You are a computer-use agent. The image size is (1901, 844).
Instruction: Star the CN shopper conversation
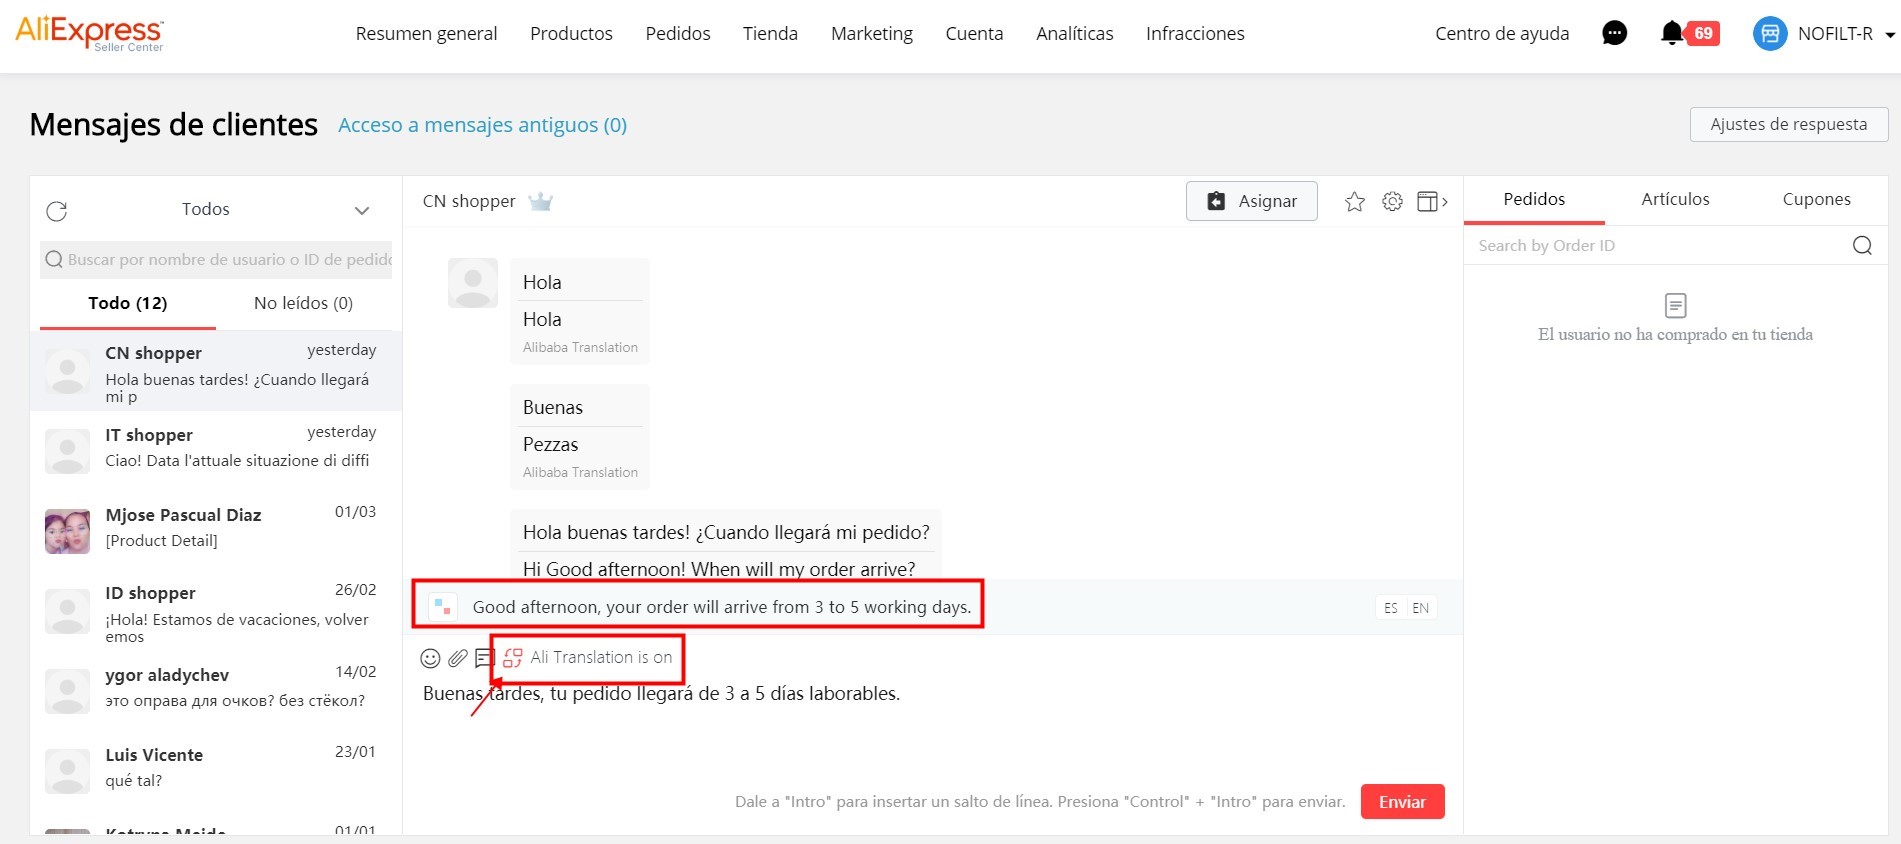point(1354,202)
